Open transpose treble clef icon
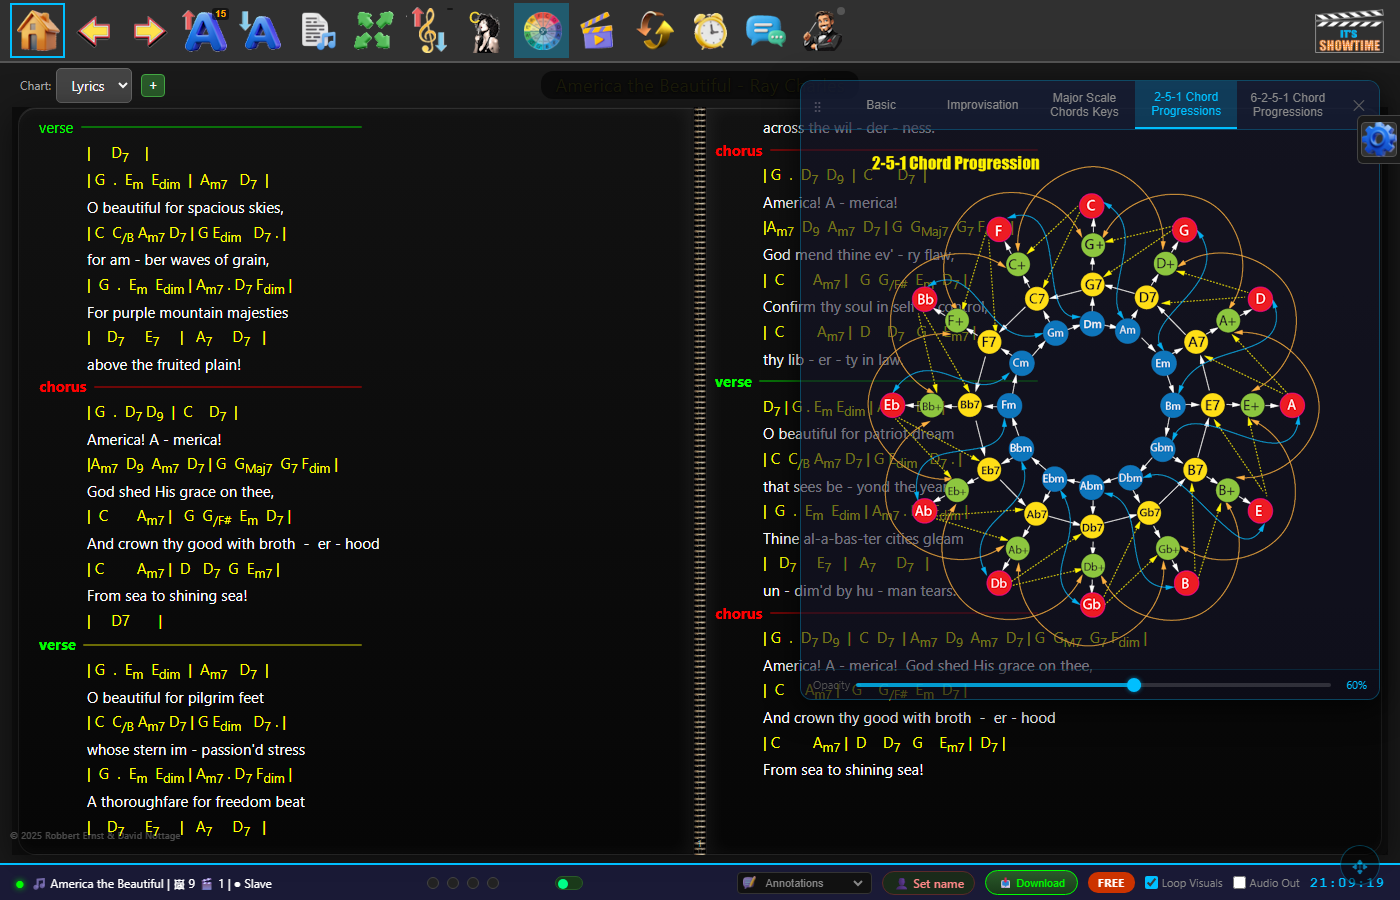1400x900 pixels. tap(430, 30)
